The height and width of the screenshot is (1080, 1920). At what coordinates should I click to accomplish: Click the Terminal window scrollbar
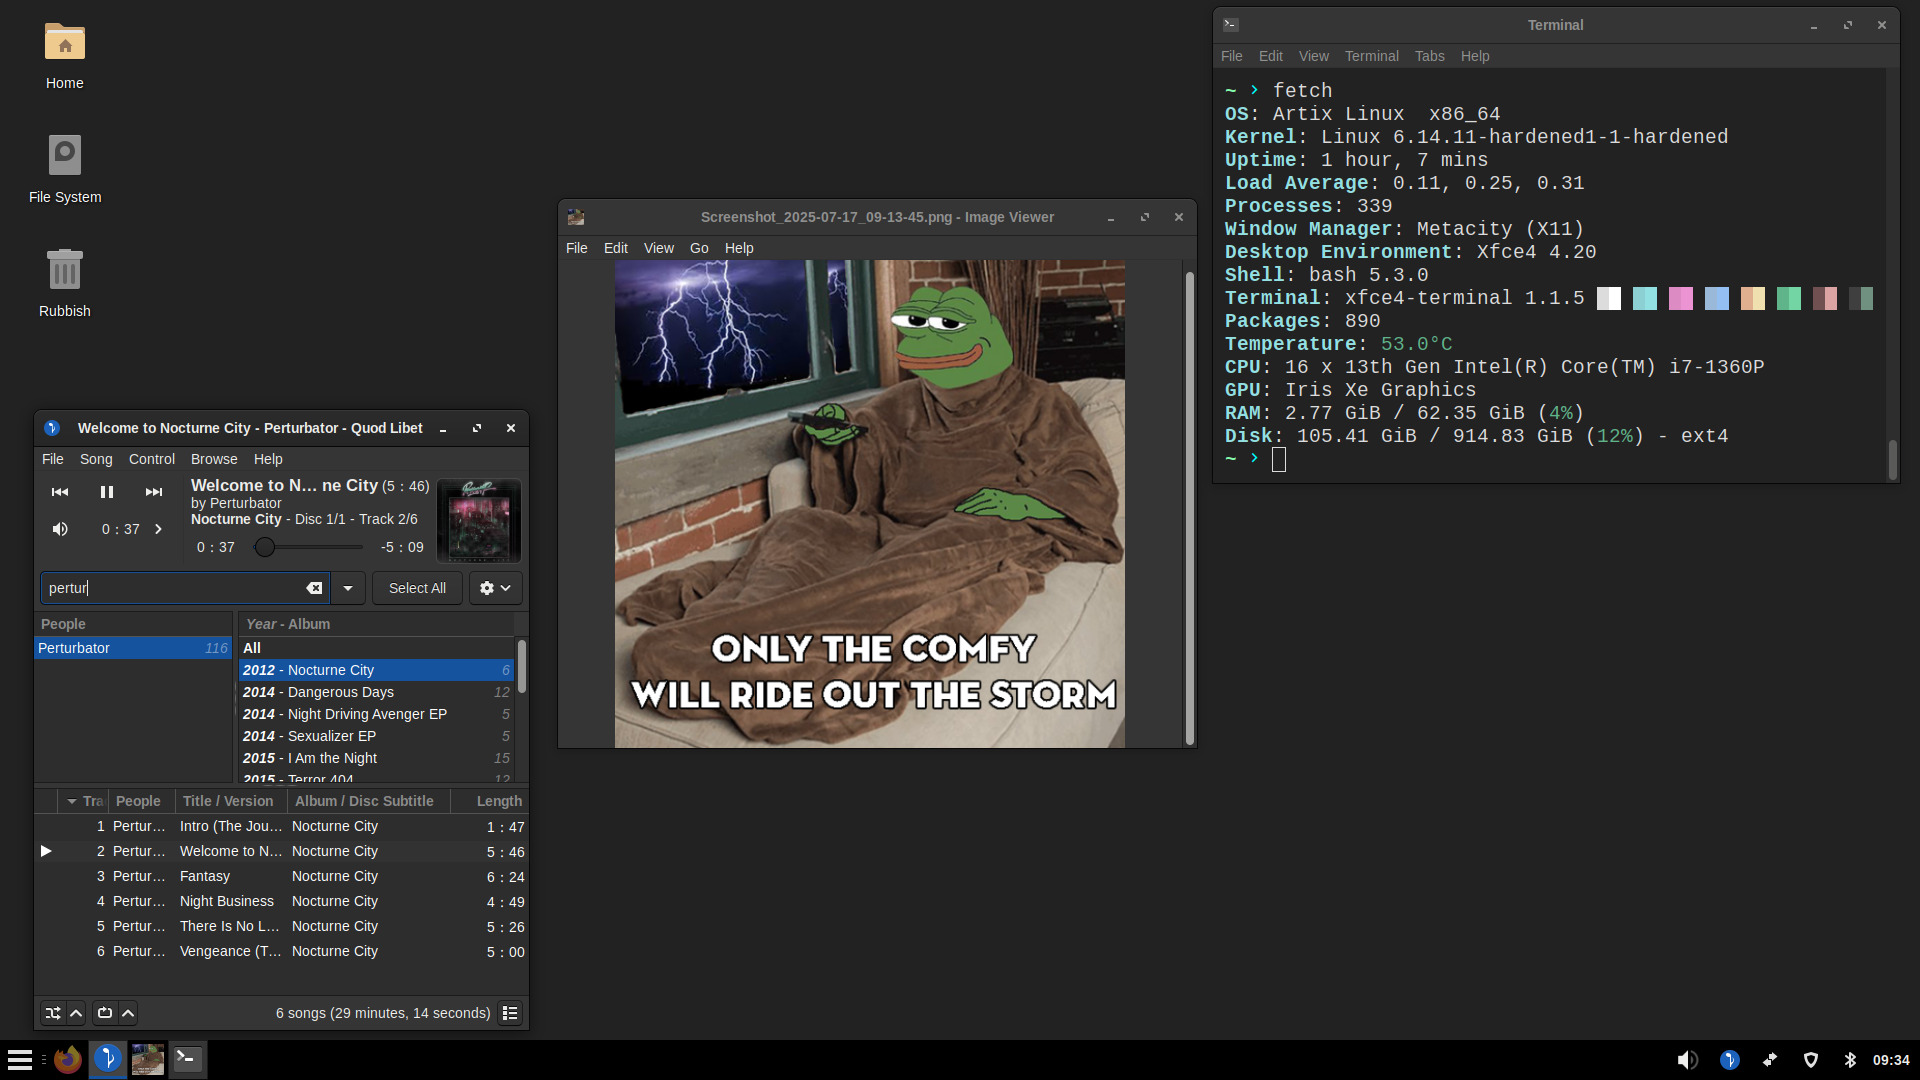pos(1892,460)
